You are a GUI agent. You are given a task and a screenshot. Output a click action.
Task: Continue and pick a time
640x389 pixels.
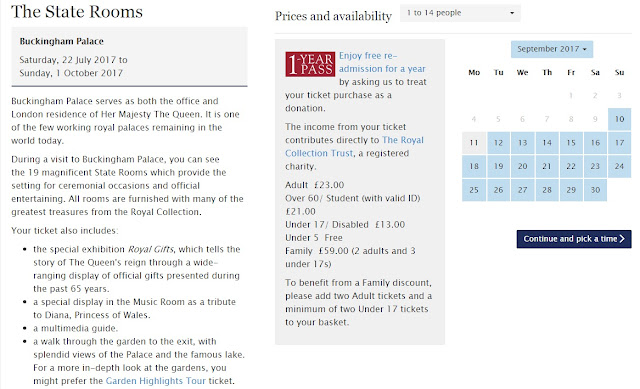(574, 239)
